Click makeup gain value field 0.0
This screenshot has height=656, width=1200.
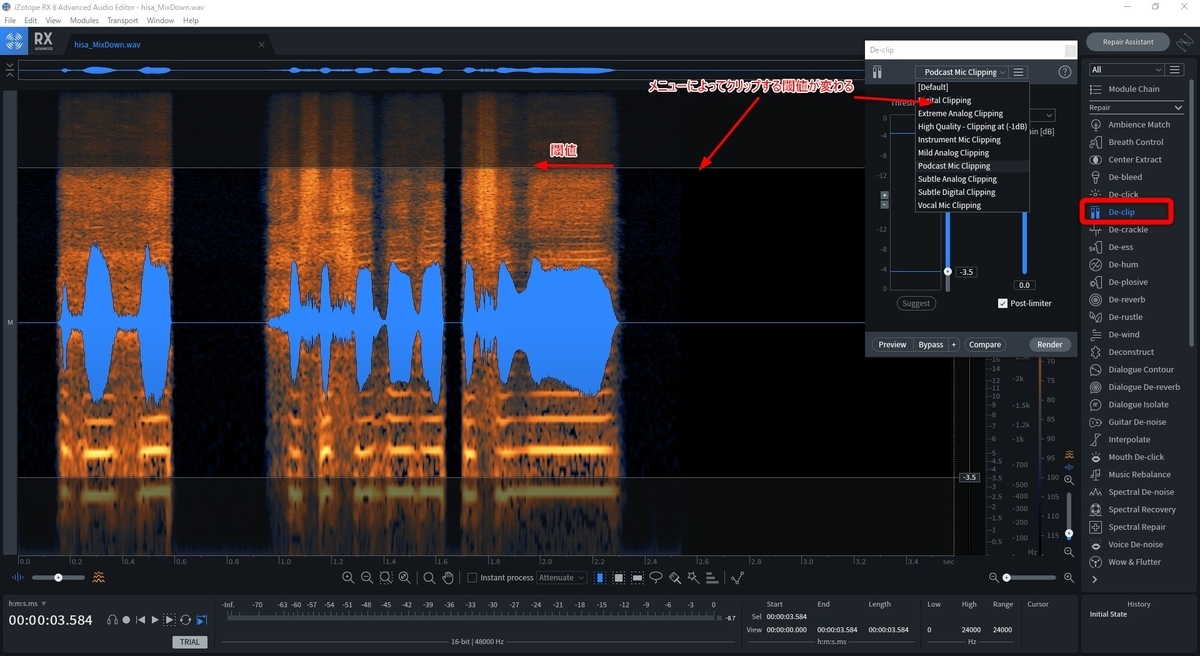pyautogui.click(x=1023, y=285)
